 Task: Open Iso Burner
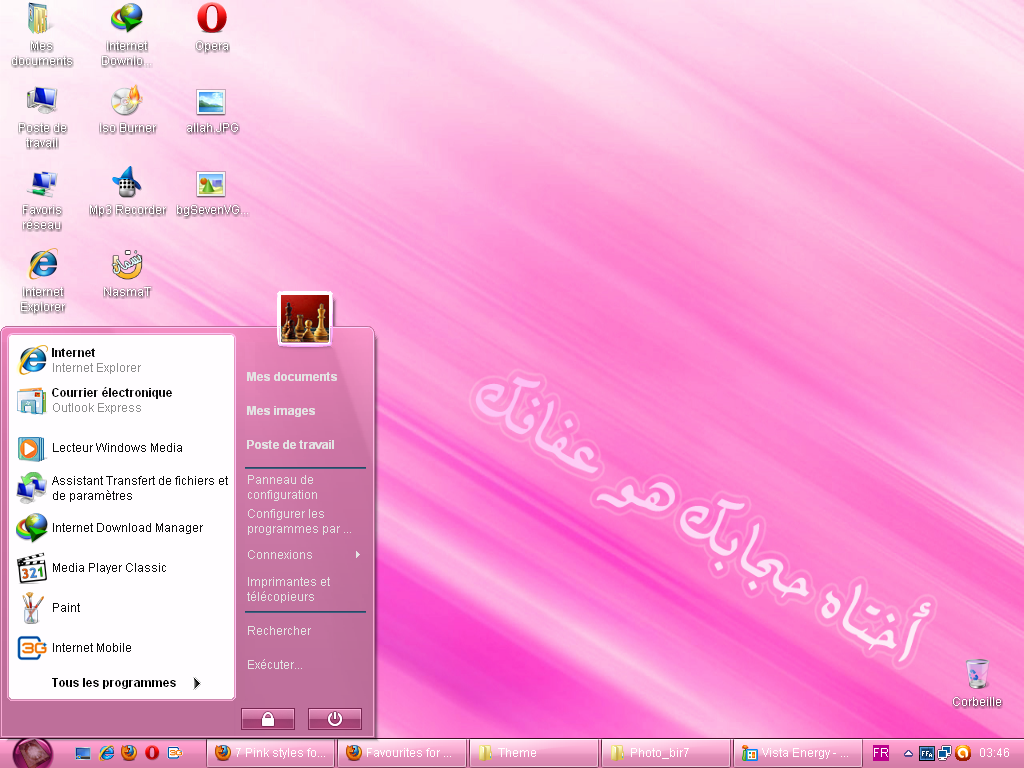(x=126, y=100)
